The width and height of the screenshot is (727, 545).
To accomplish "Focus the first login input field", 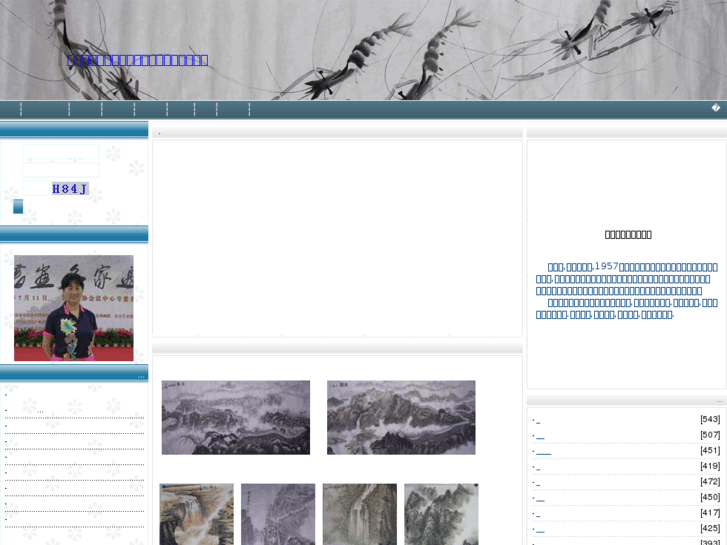I will coord(61,152).
